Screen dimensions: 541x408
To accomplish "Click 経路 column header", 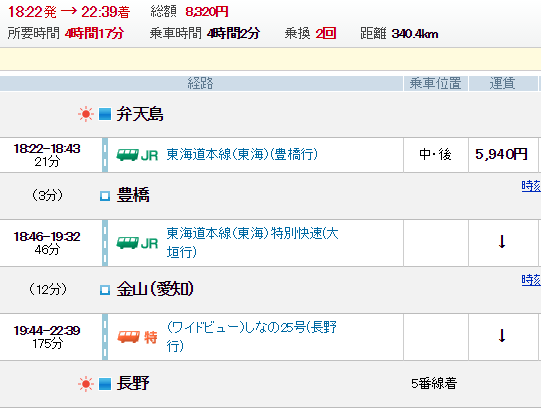I will tap(201, 83).
